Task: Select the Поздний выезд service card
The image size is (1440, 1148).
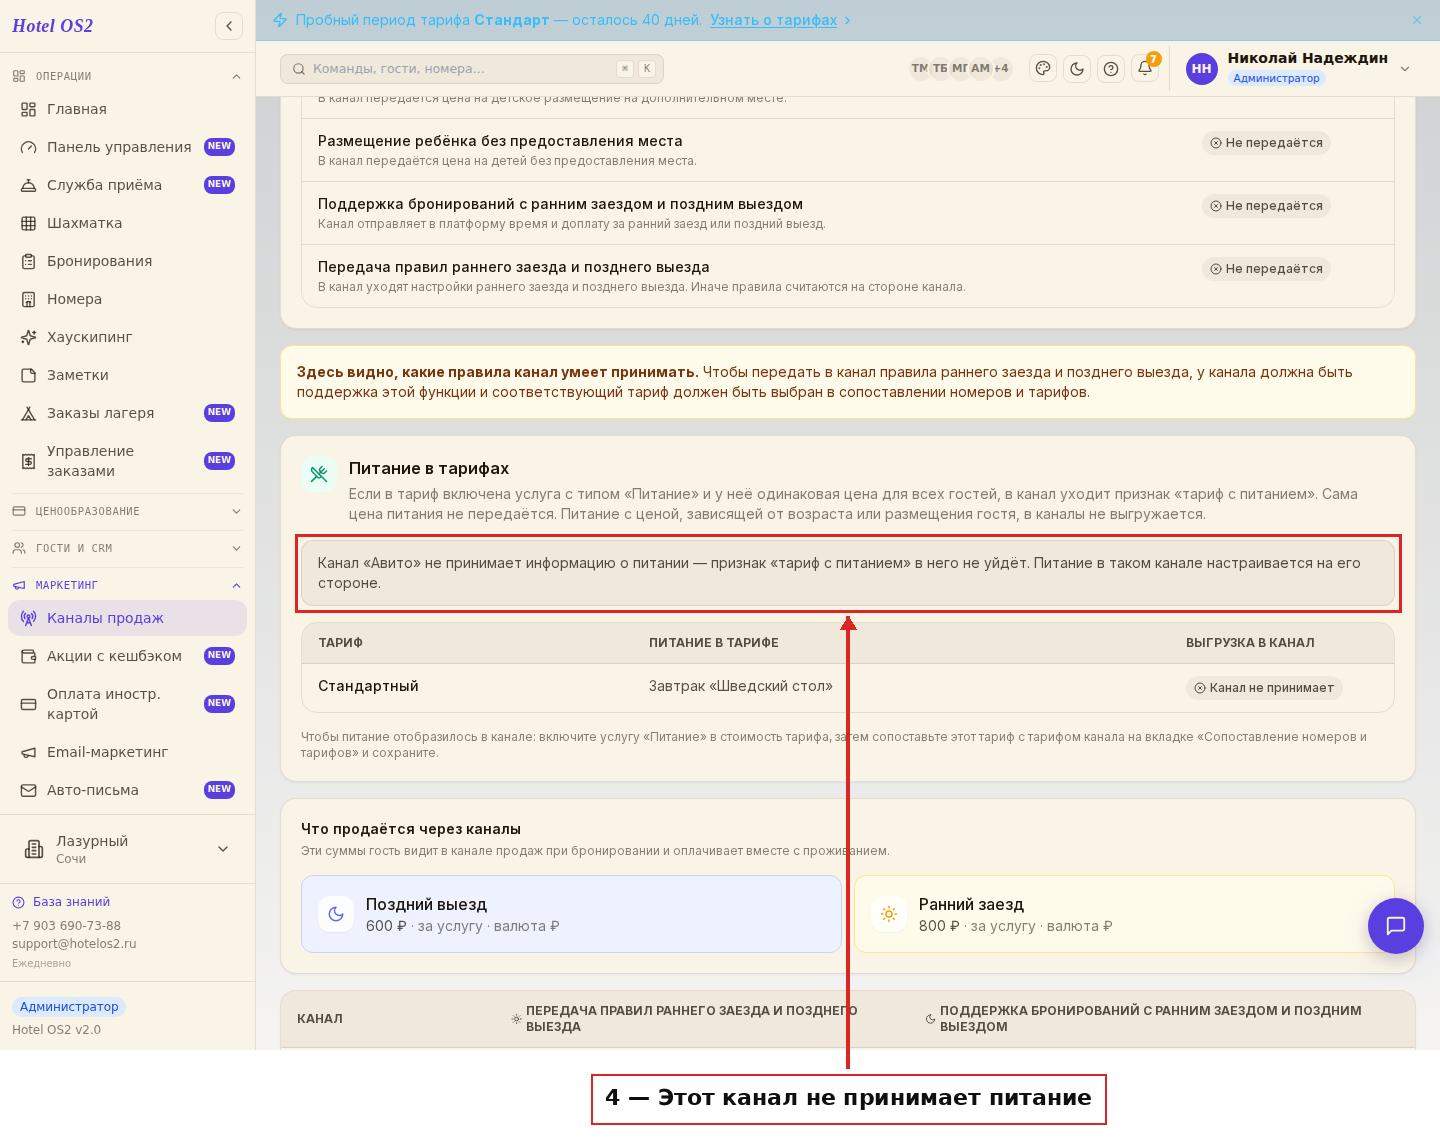Action: pyautogui.click(x=571, y=914)
